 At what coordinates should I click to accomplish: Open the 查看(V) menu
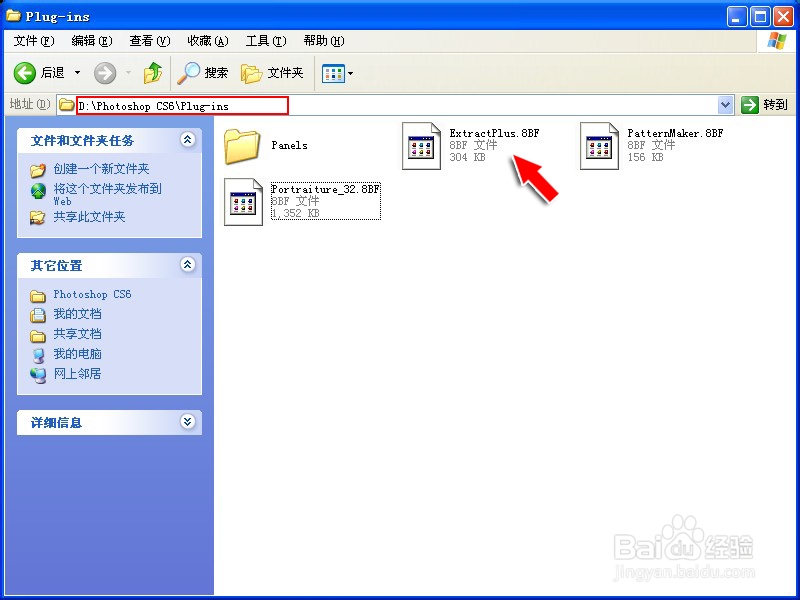(x=149, y=41)
